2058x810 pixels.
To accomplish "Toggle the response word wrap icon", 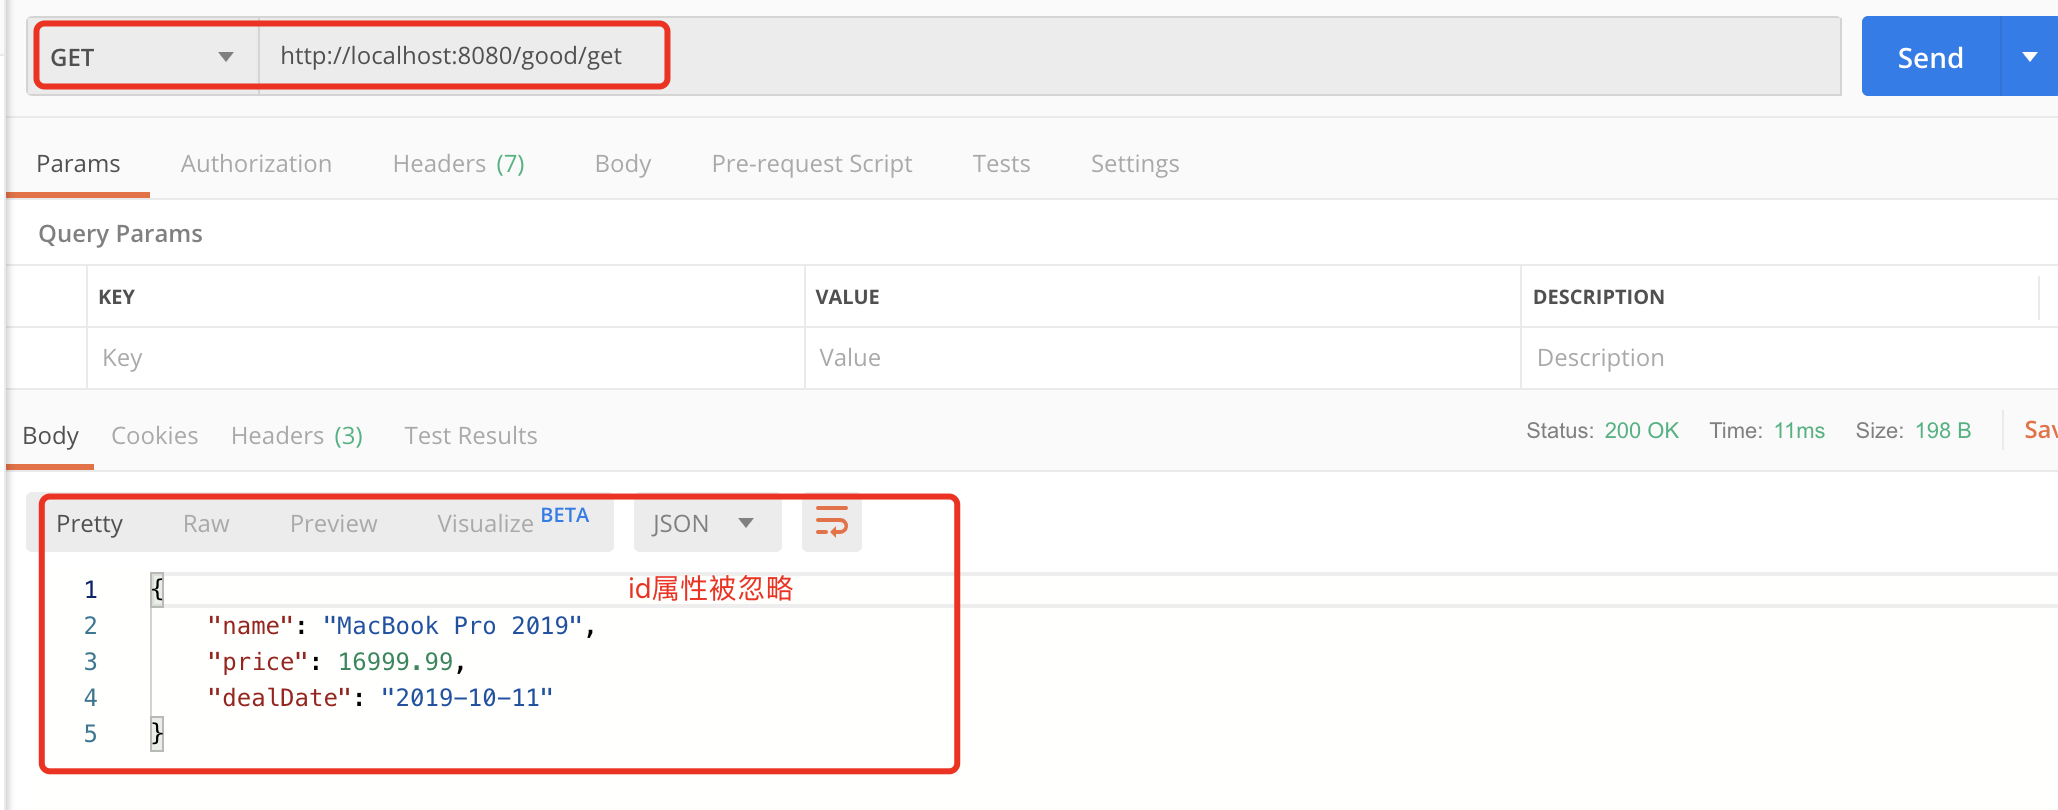I will (x=832, y=523).
